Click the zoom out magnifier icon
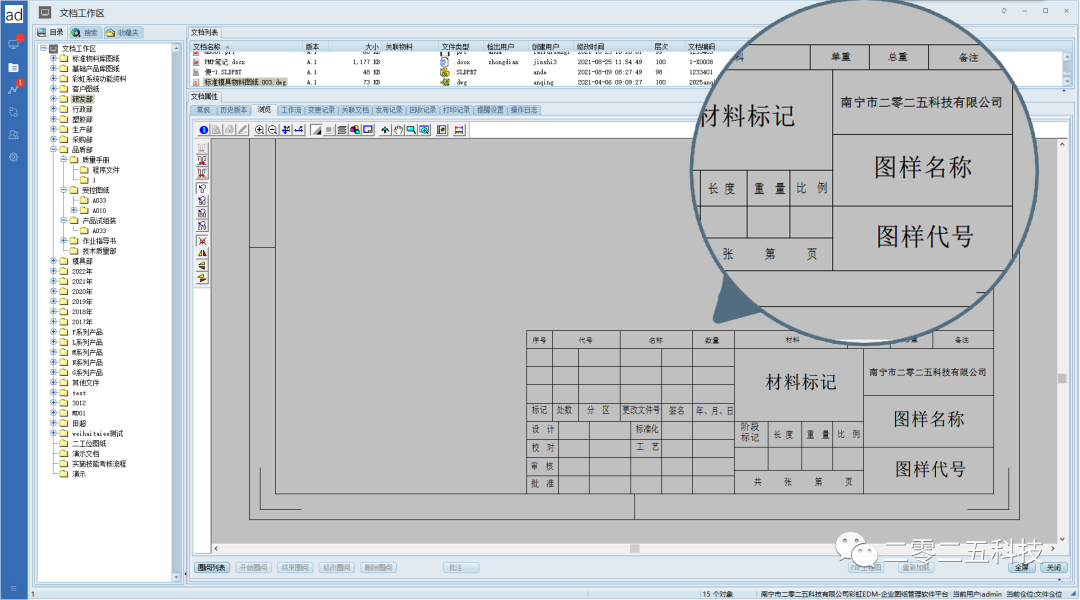This screenshot has height=600, width=1080. 273,130
